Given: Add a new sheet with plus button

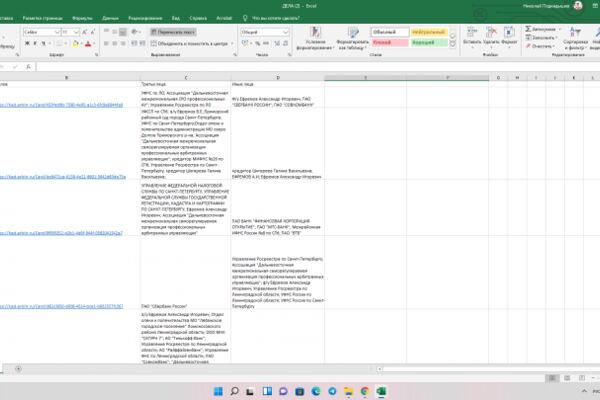Looking at the screenshot, I should pos(18,369).
